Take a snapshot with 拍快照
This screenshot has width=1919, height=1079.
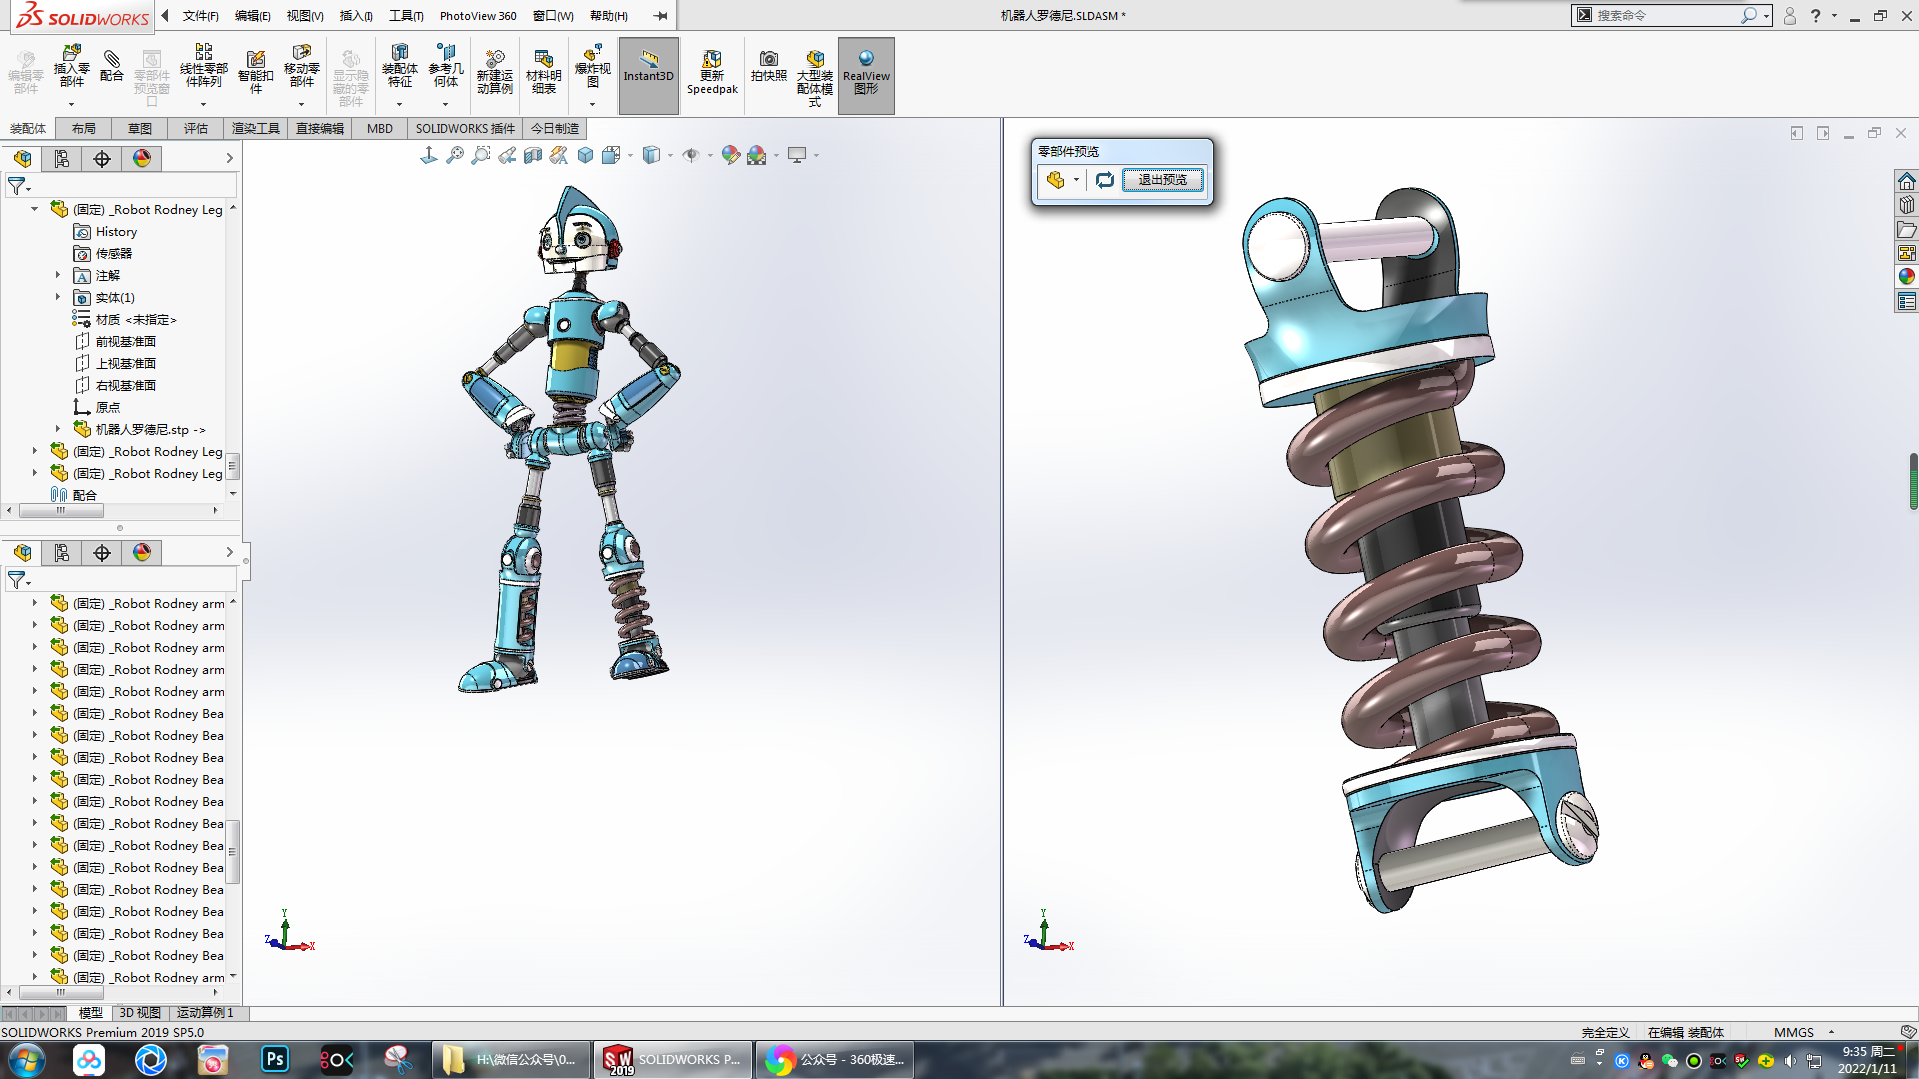click(x=768, y=66)
